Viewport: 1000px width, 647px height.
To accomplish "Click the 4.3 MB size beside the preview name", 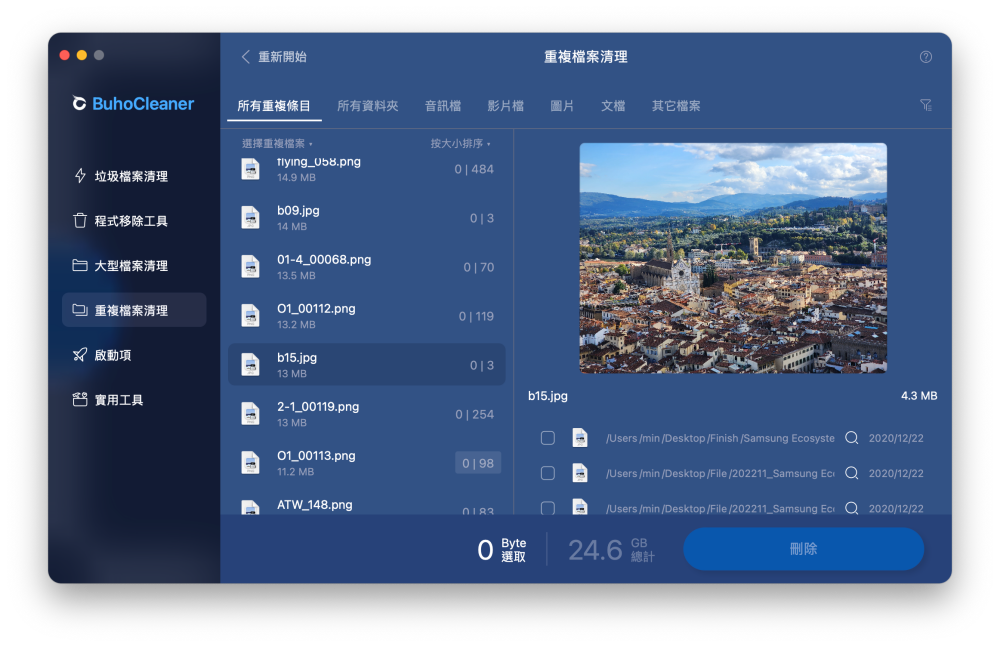I will [x=919, y=396].
